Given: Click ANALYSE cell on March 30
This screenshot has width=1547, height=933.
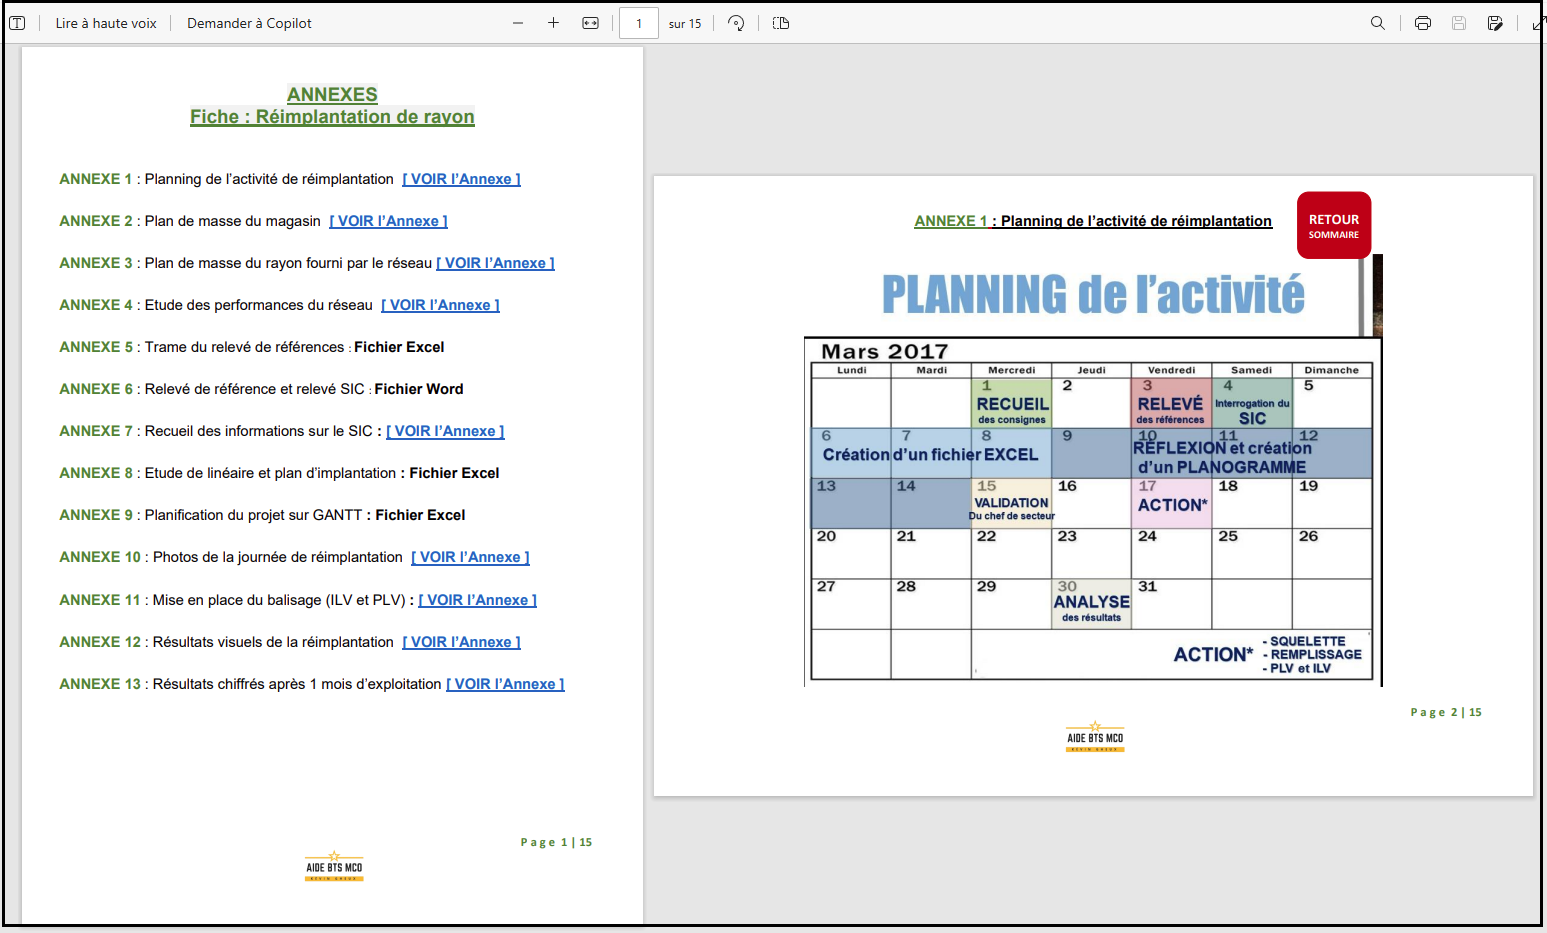Looking at the screenshot, I should 1091,603.
